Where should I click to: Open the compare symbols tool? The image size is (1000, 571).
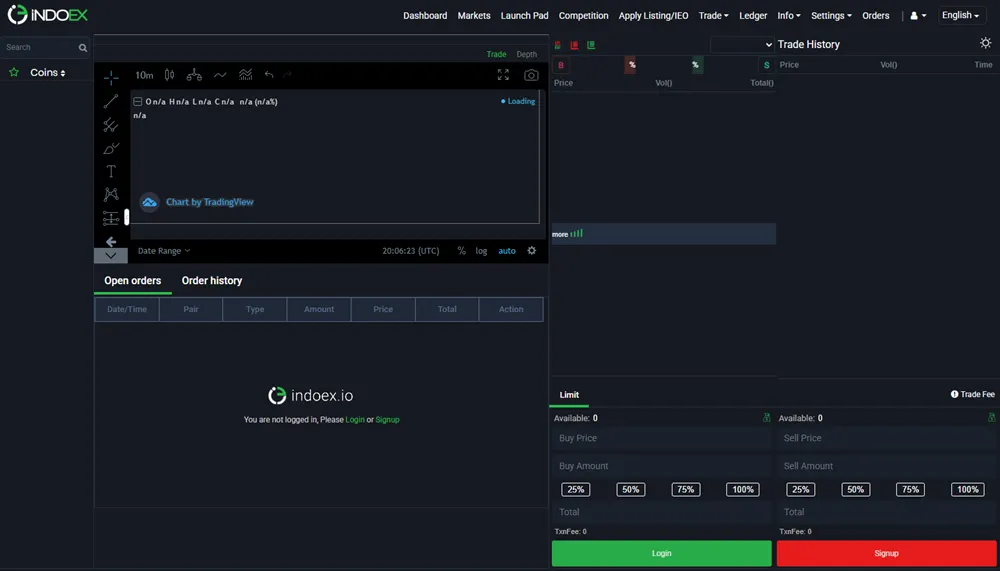tap(194, 75)
